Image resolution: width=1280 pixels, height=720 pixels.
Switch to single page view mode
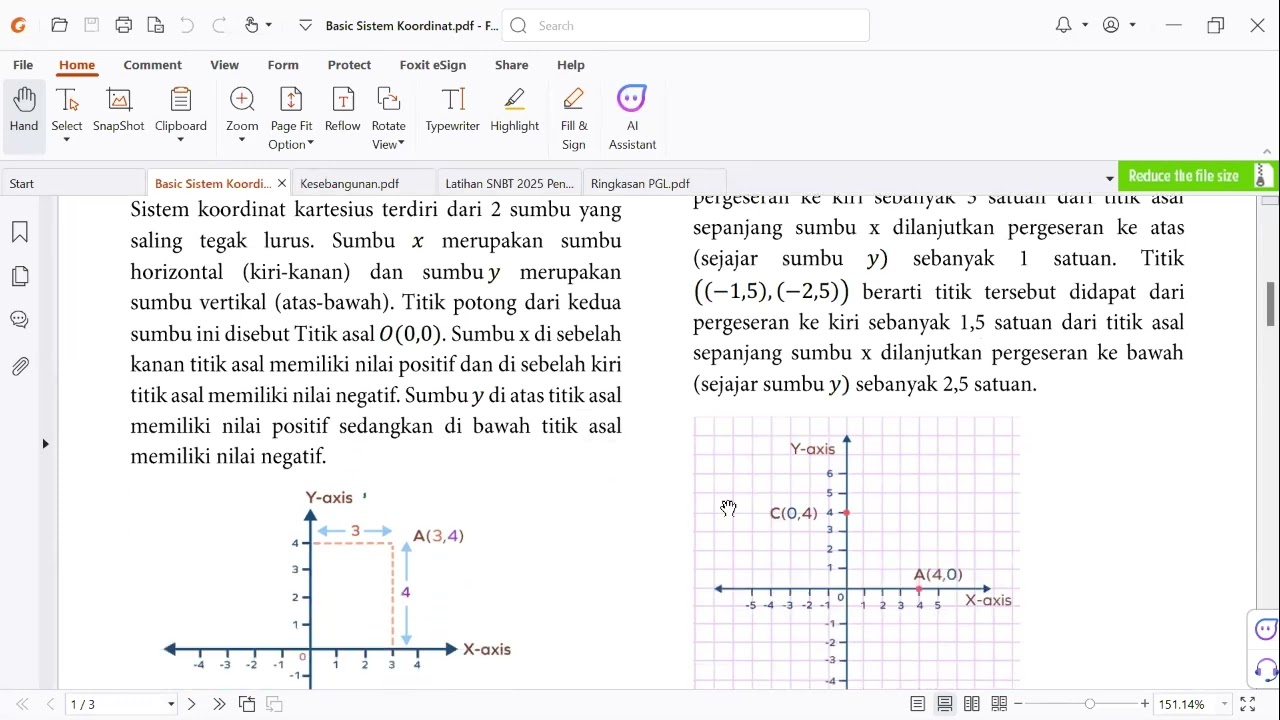pyautogui.click(x=917, y=705)
